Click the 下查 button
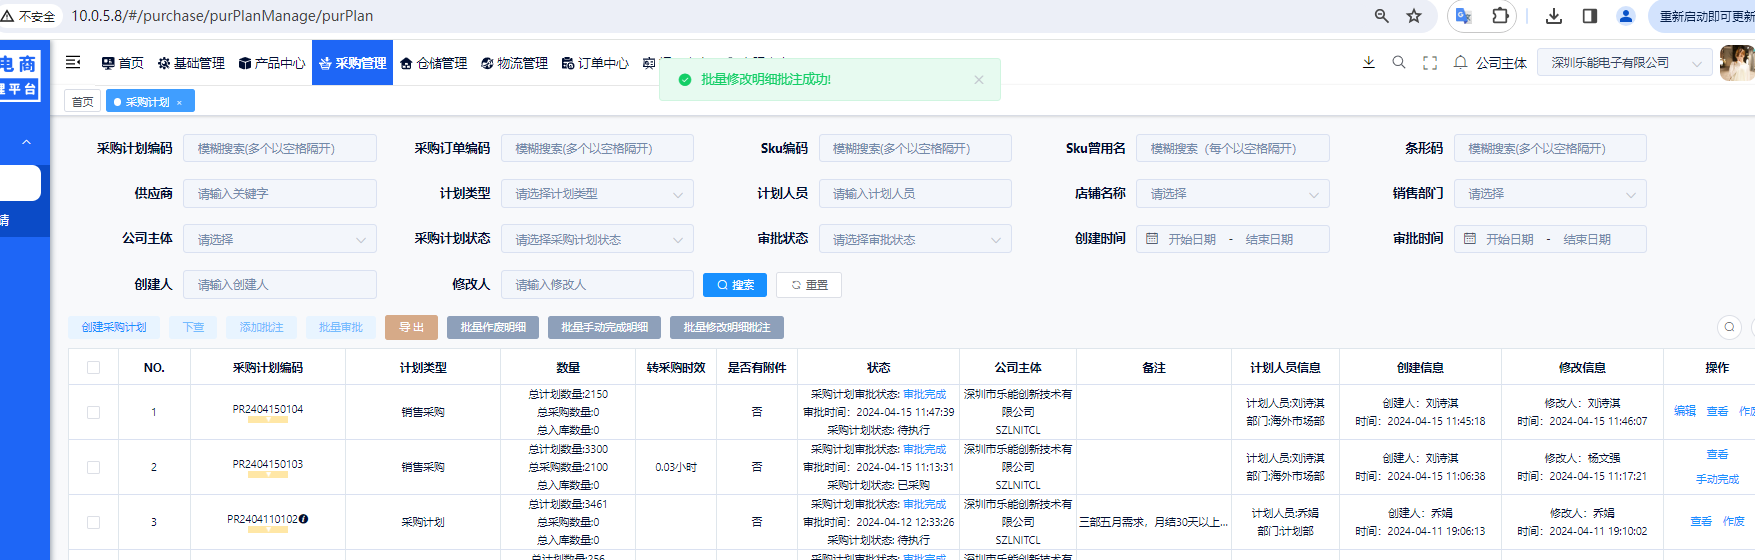The width and height of the screenshot is (1755, 560). click(194, 327)
